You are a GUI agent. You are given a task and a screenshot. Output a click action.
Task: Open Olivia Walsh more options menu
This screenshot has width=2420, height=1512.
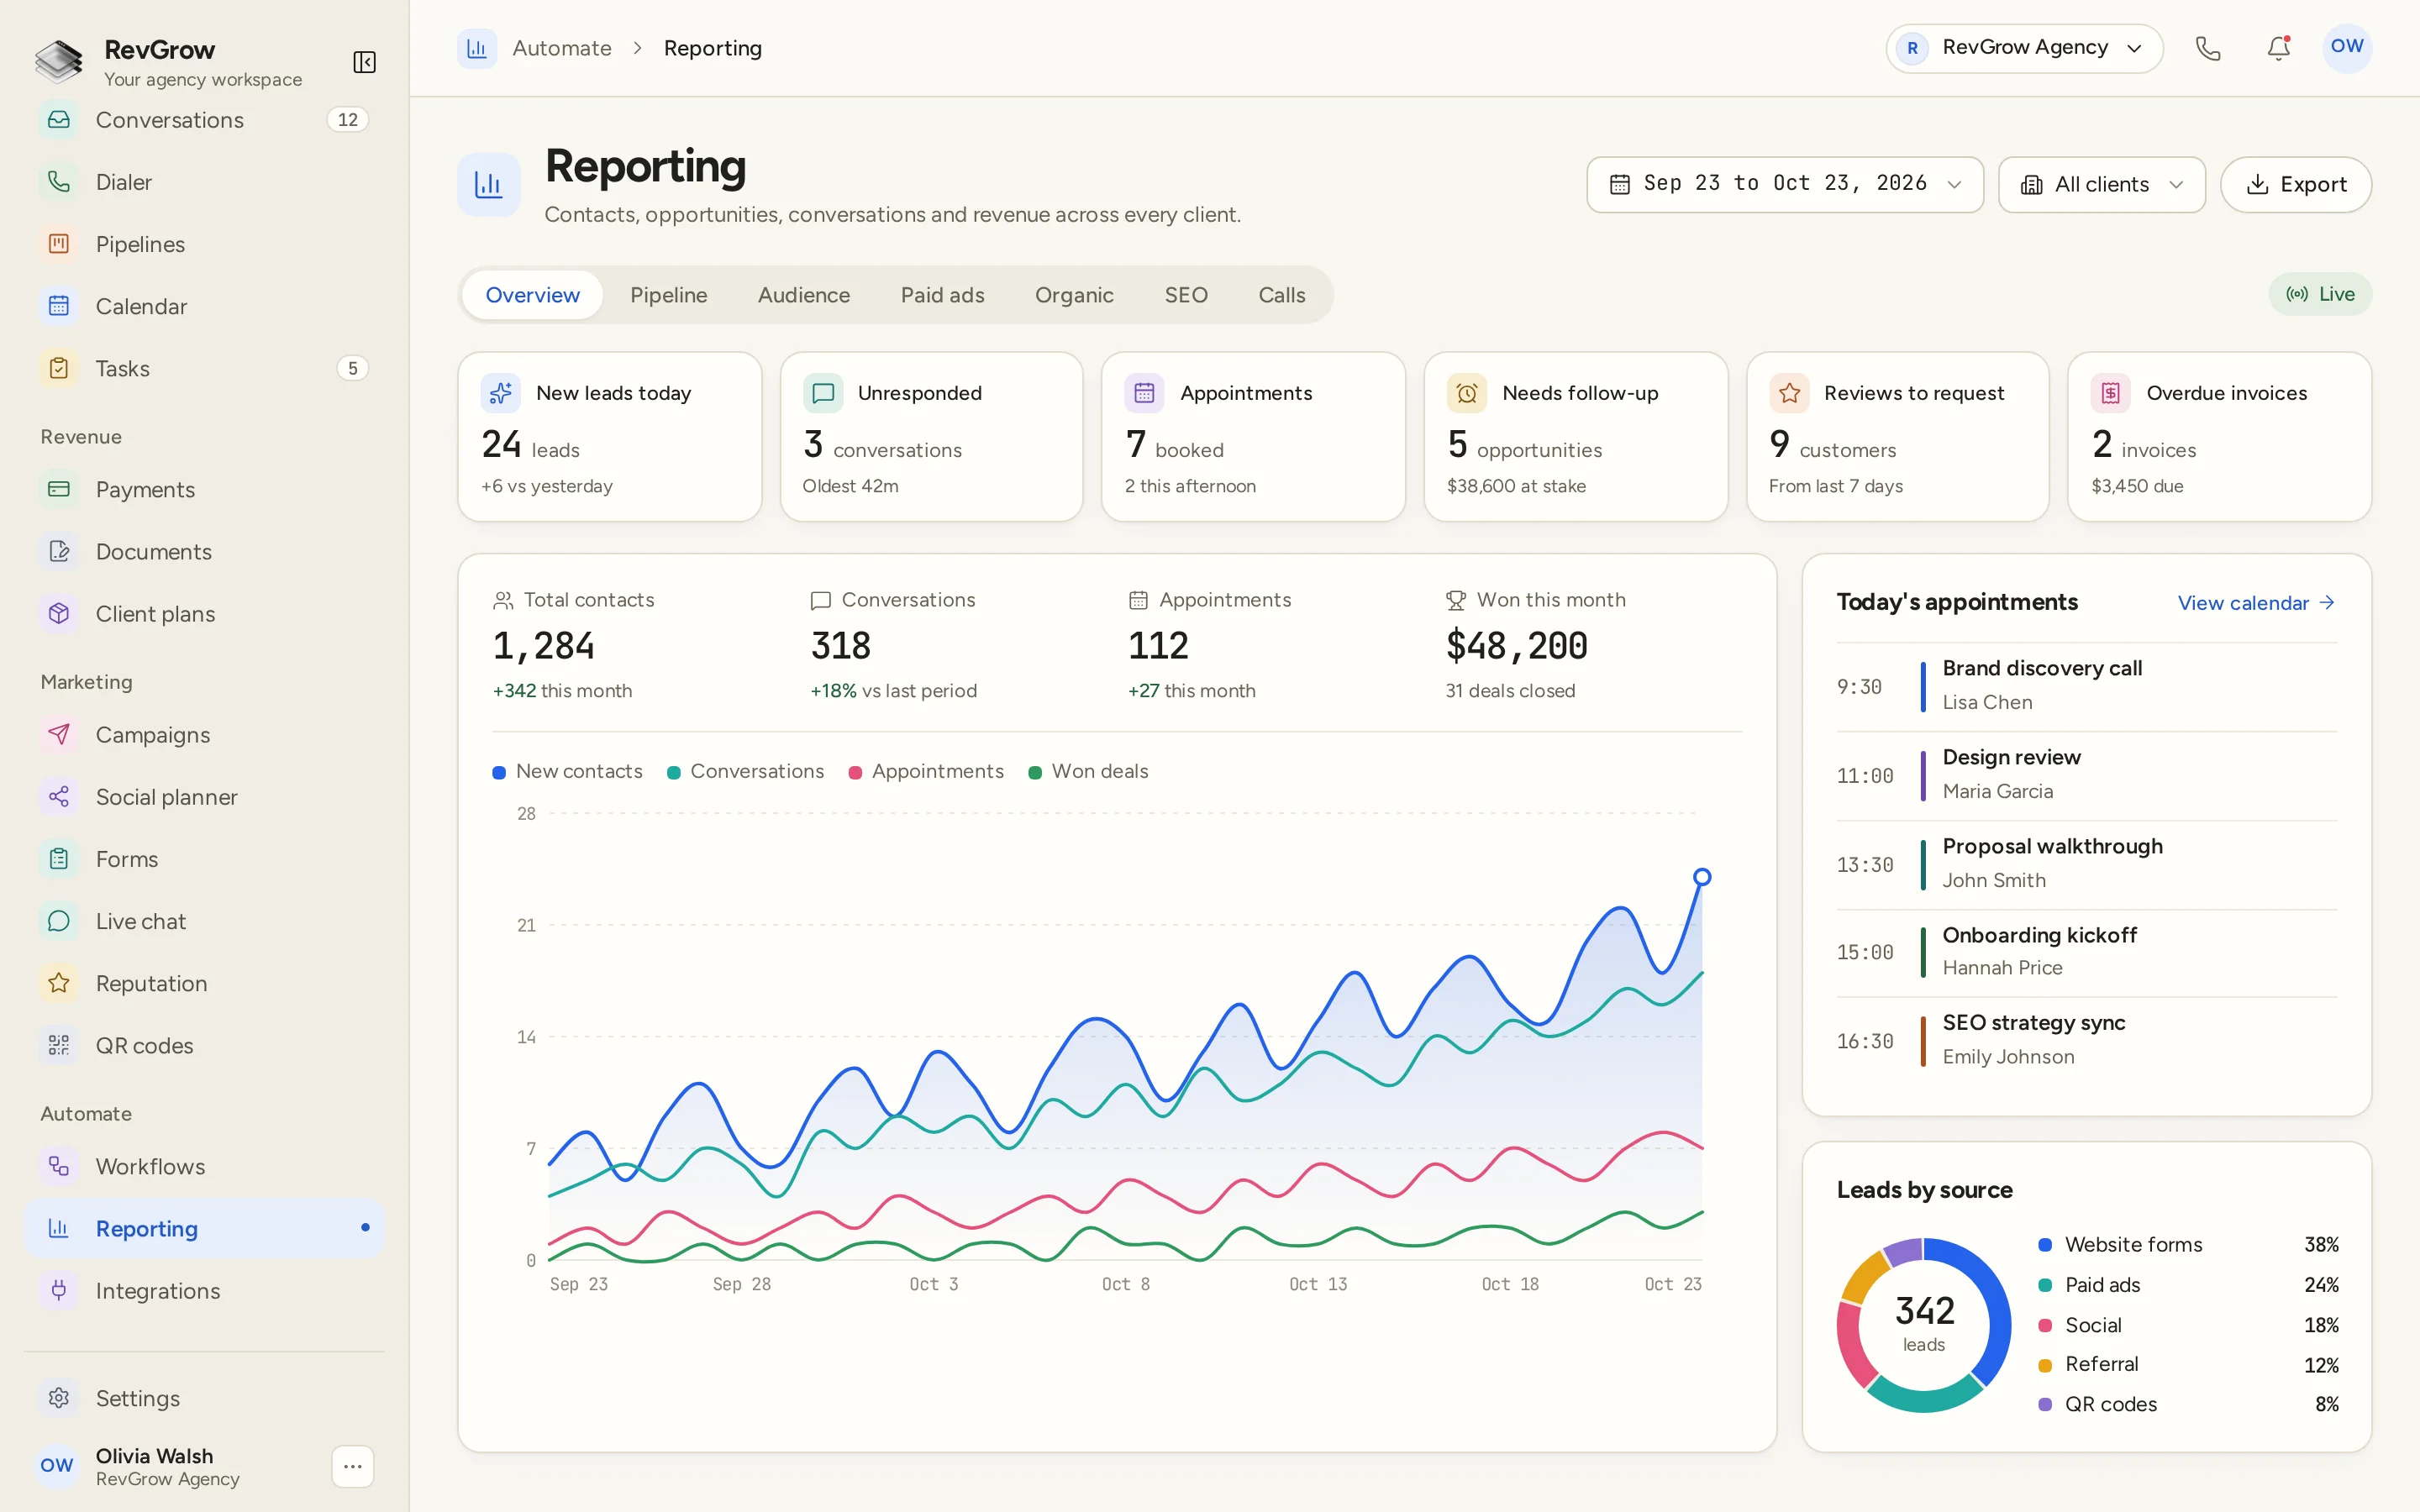[x=352, y=1466]
